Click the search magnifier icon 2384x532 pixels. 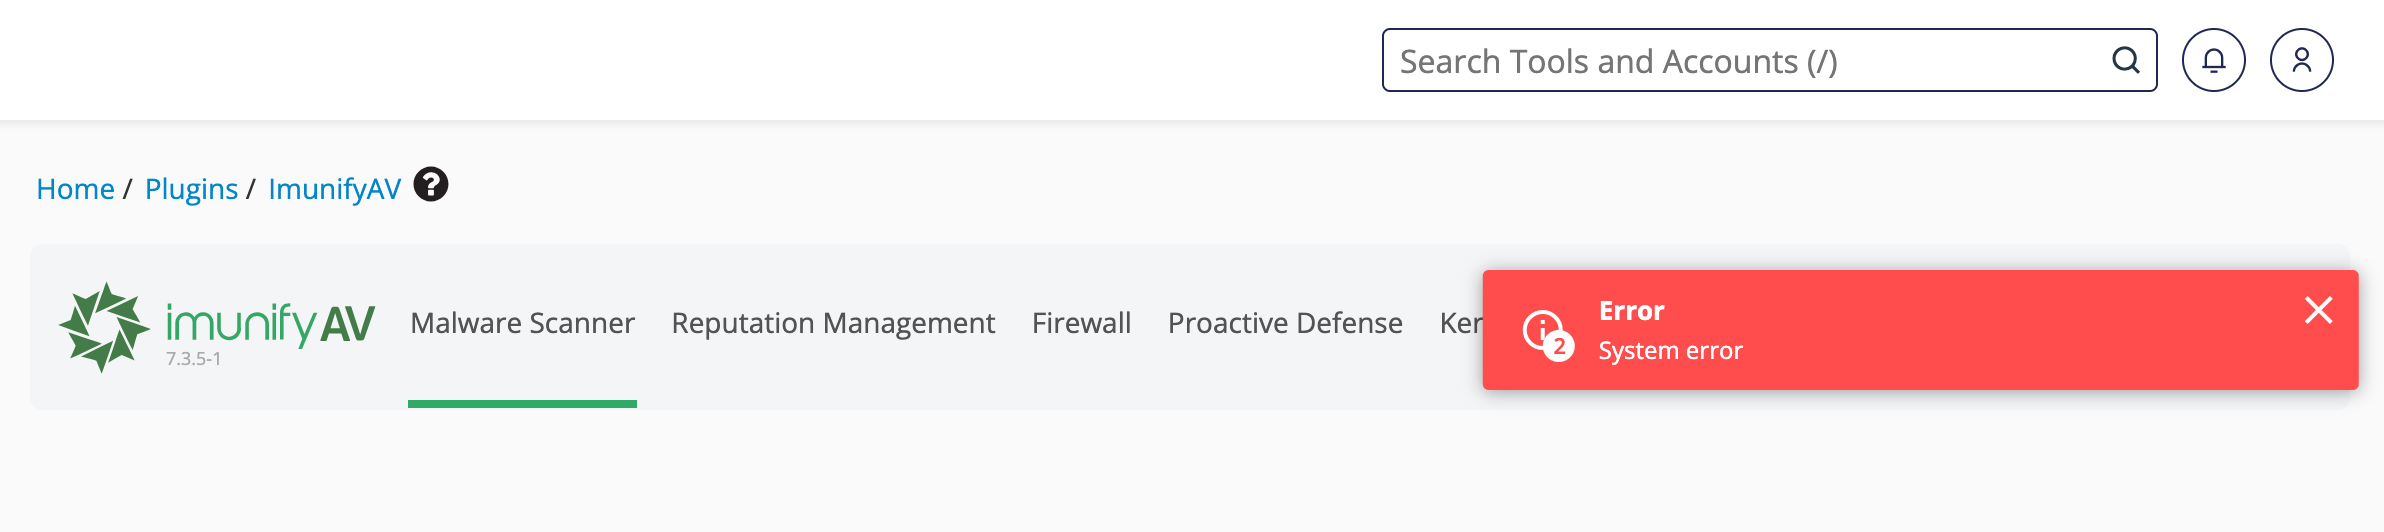(x=2125, y=61)
